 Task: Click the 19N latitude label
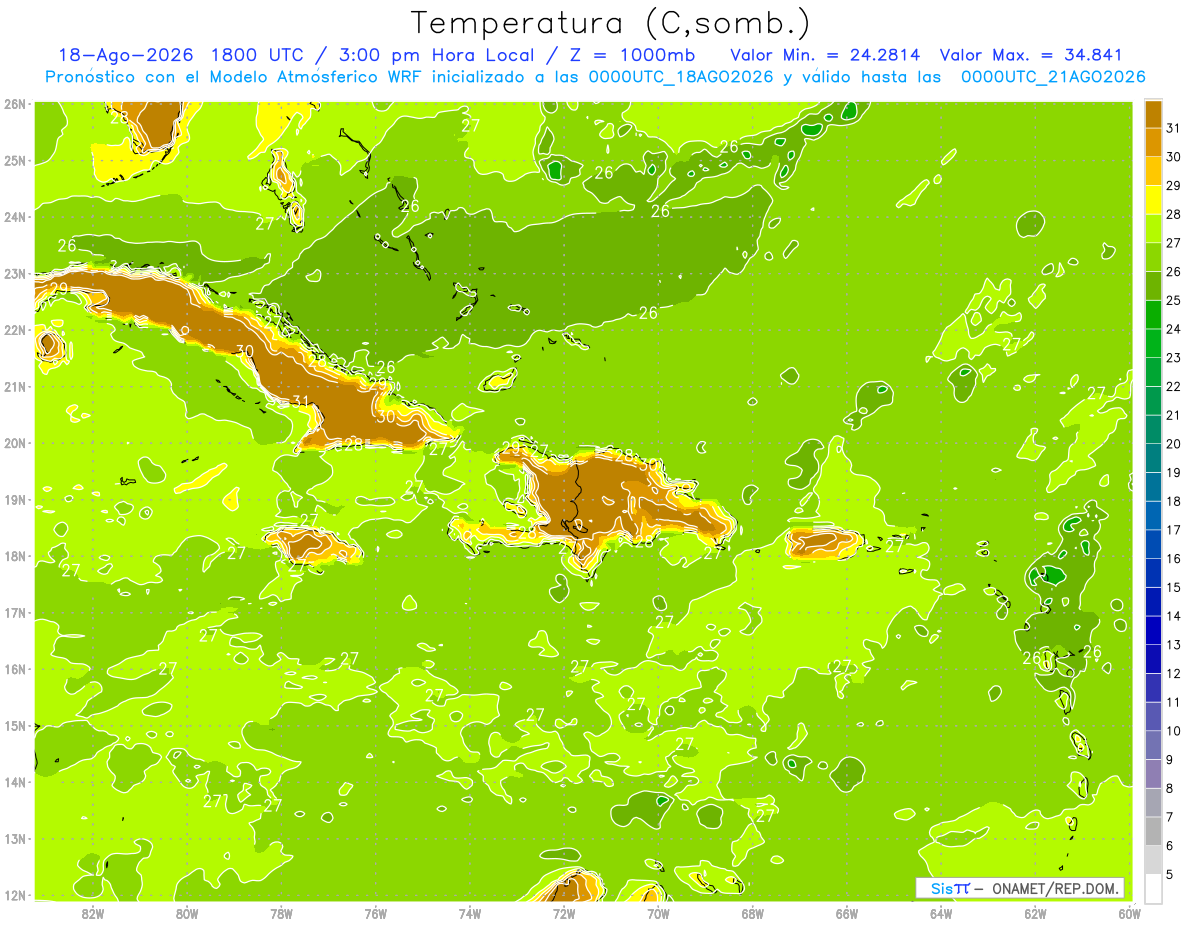click(x=14, y=499)
